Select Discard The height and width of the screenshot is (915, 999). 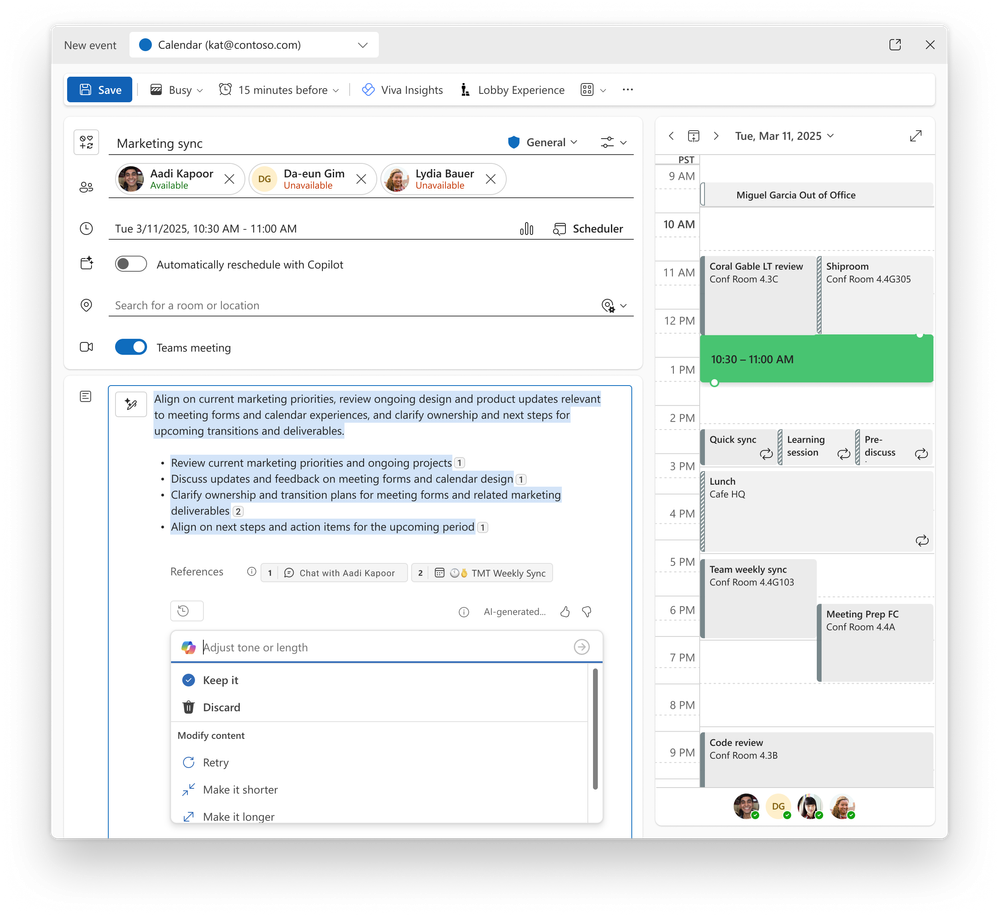tap(380, 707)
